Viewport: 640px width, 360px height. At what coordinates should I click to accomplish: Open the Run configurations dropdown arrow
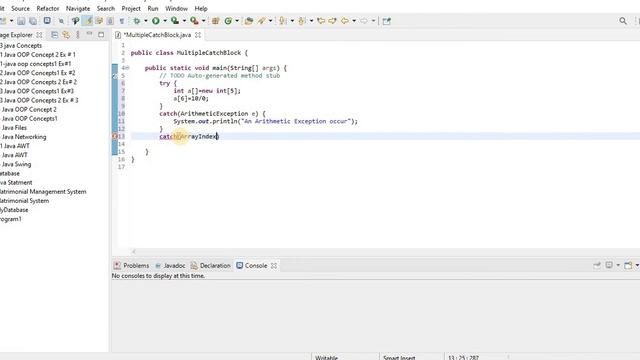click(165, 21)
